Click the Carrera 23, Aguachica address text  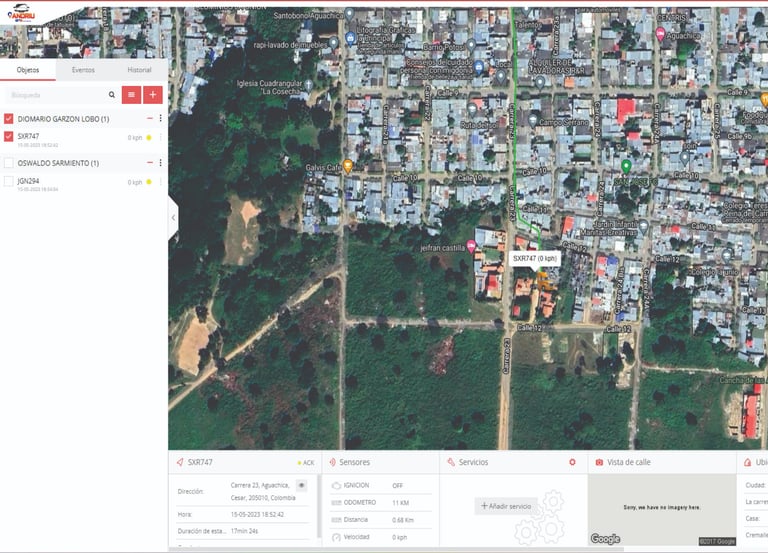coord(263,491)
